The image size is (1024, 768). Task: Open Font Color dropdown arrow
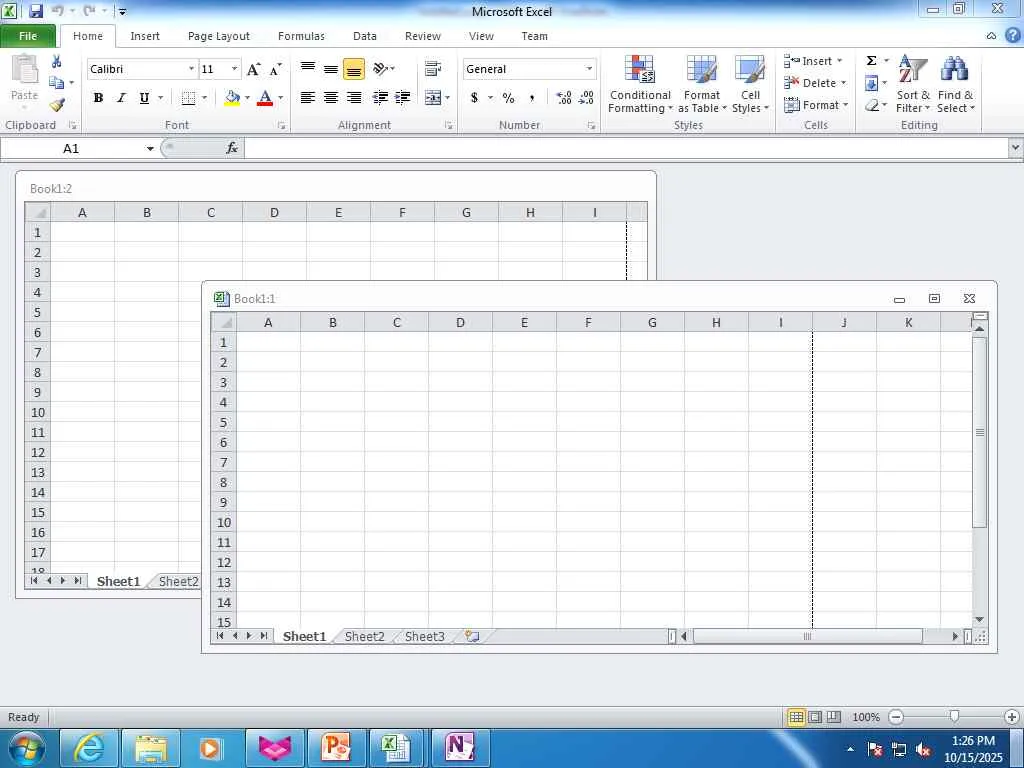pyautogui.click(x=281, y=98)
